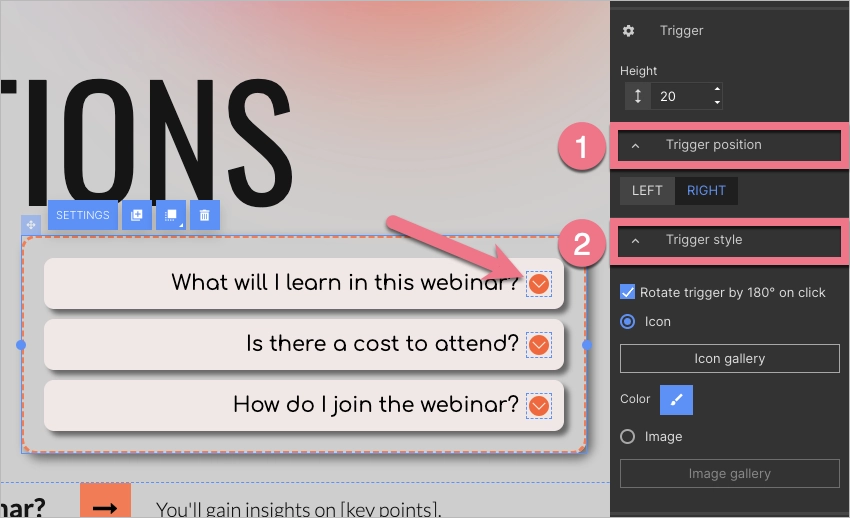Open the Color picker swatch
Screen dimensions: 850x518
676,400
